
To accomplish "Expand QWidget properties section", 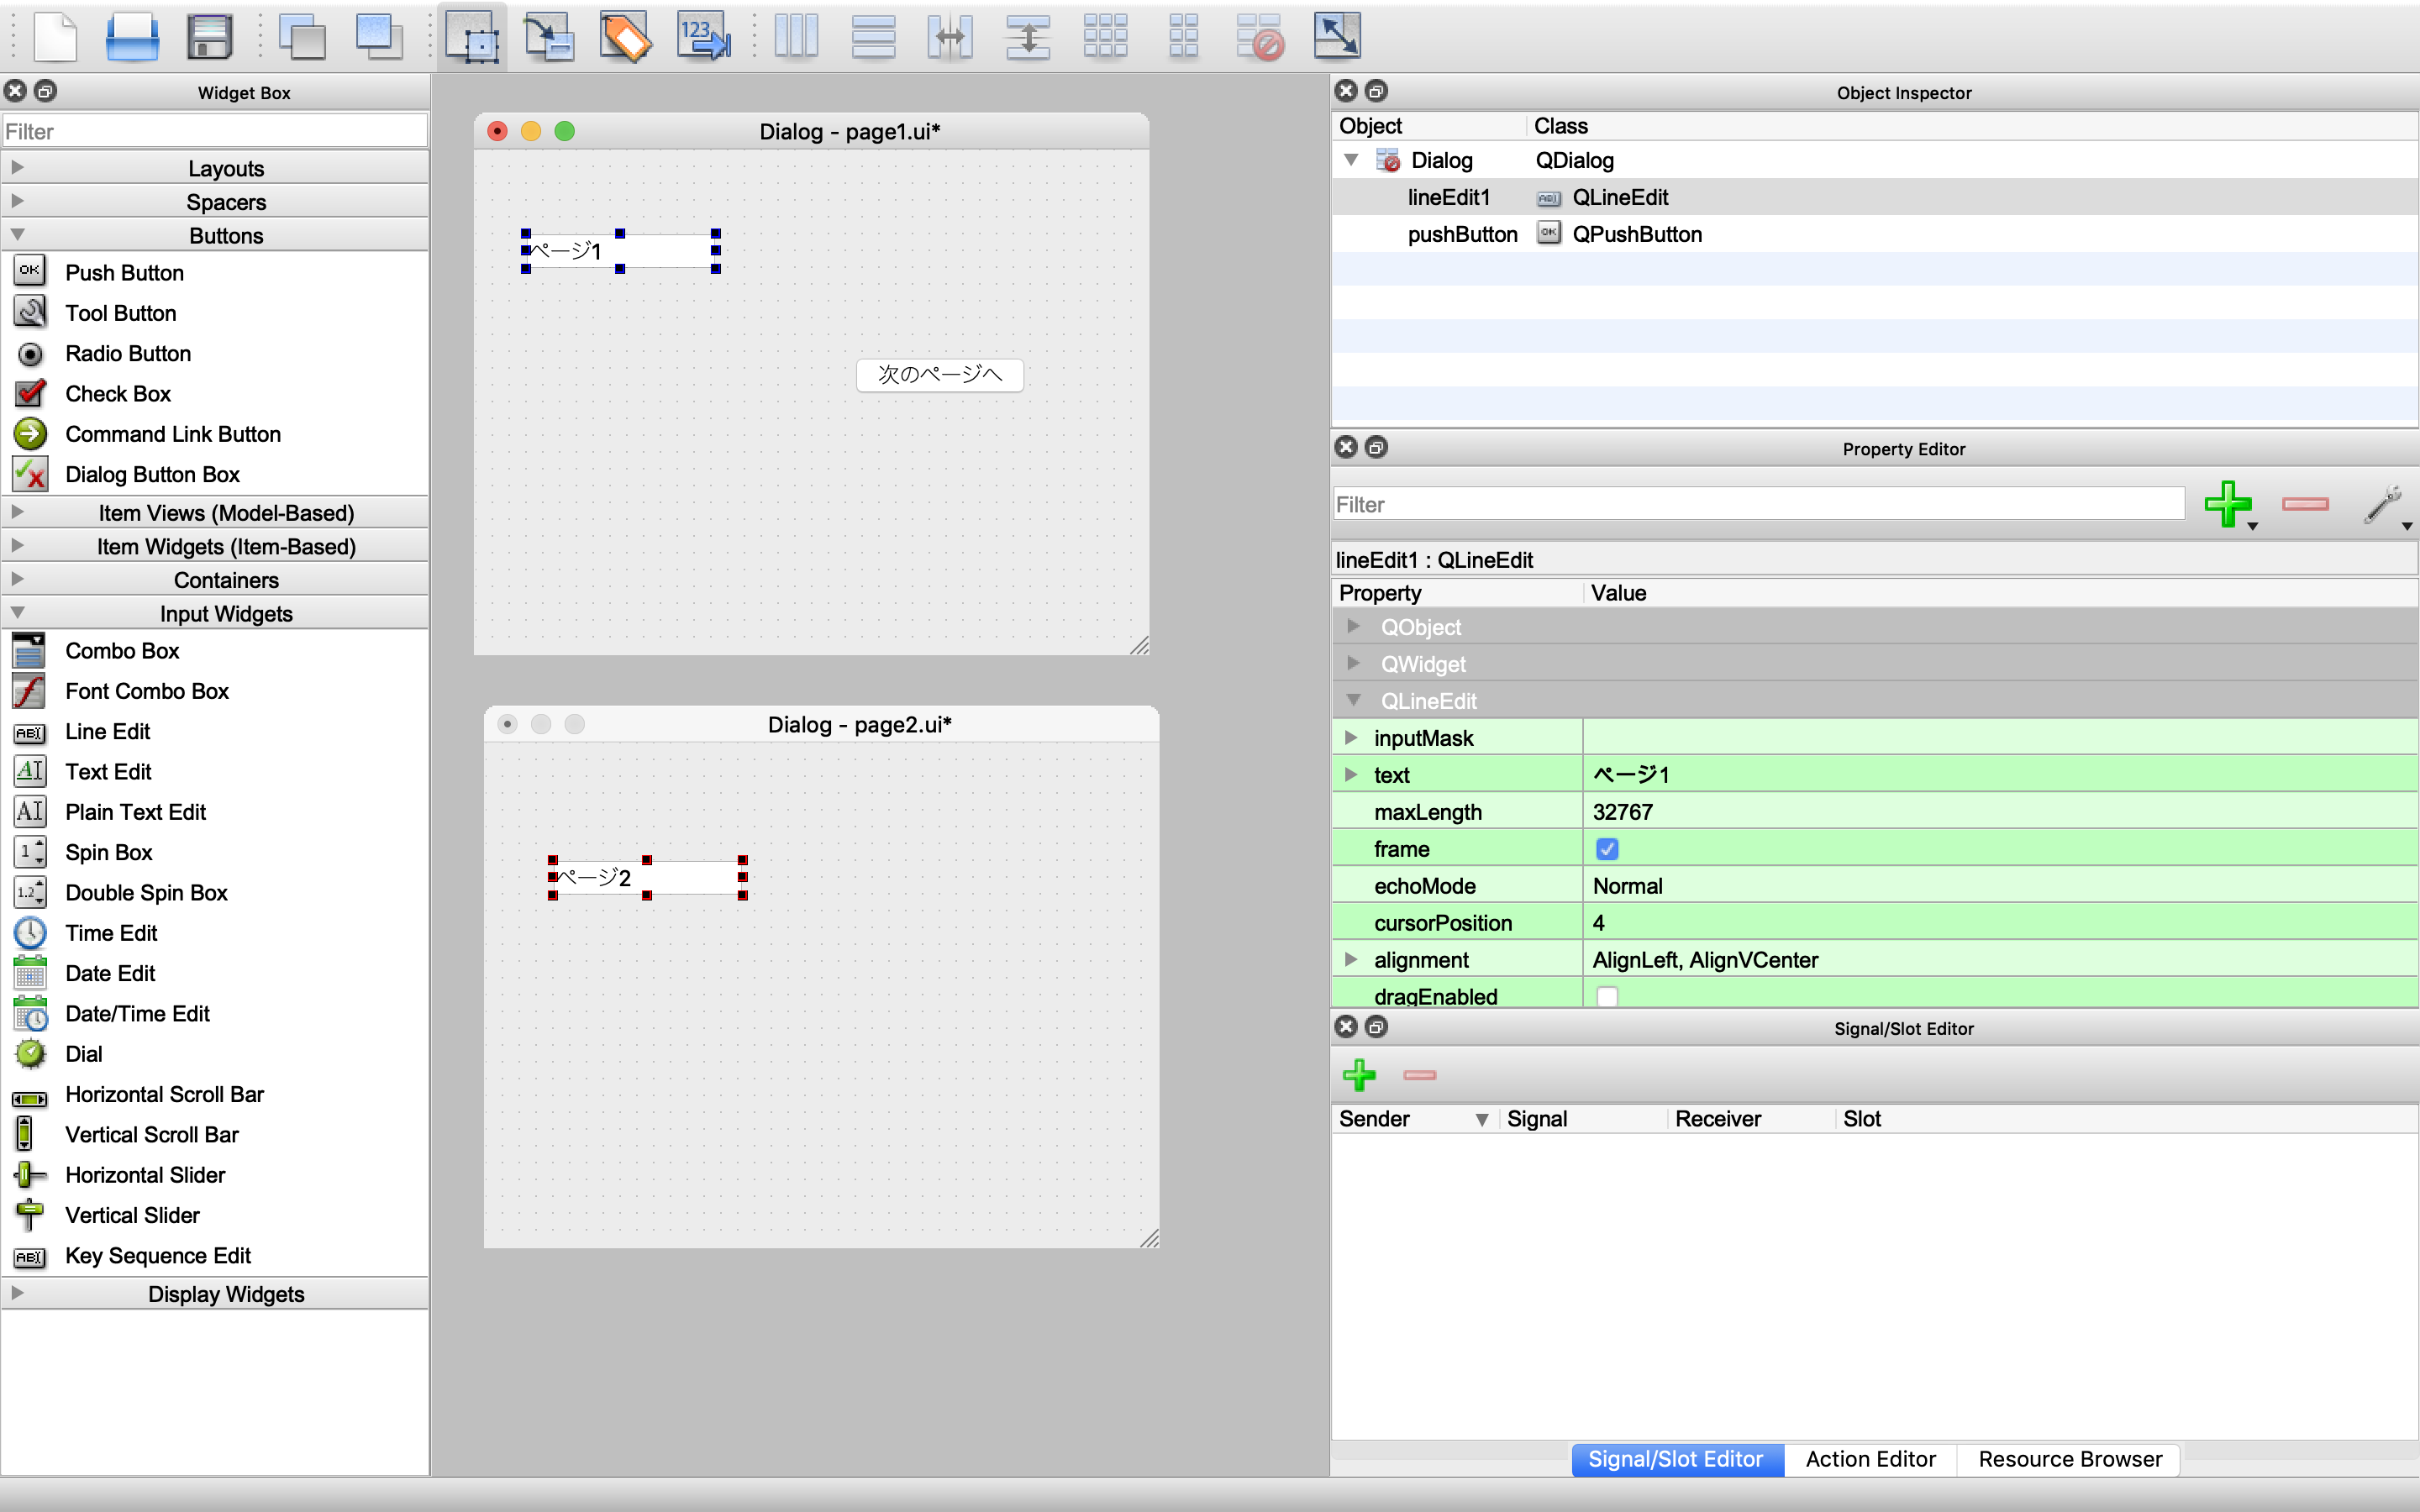I will pyautogui.click(x=1354, y=664).
